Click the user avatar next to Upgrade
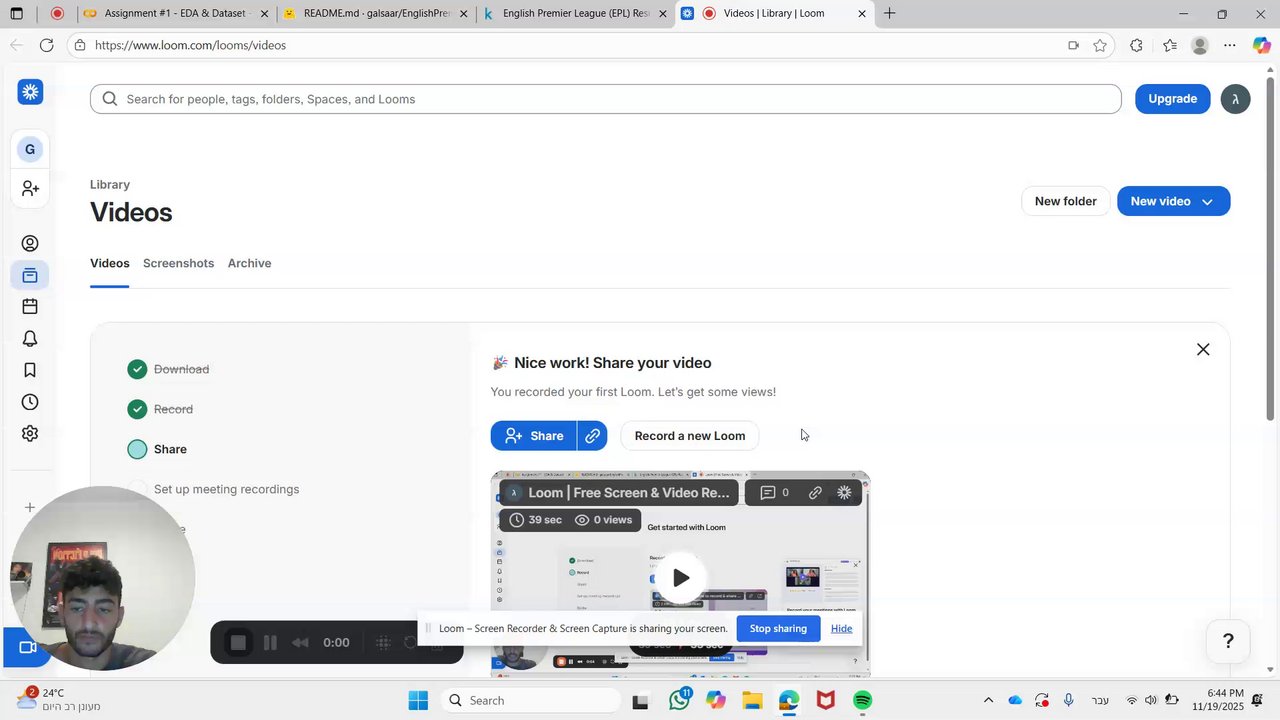The height and width of the screenshot is (720, 1280). tap(1235, 99)
